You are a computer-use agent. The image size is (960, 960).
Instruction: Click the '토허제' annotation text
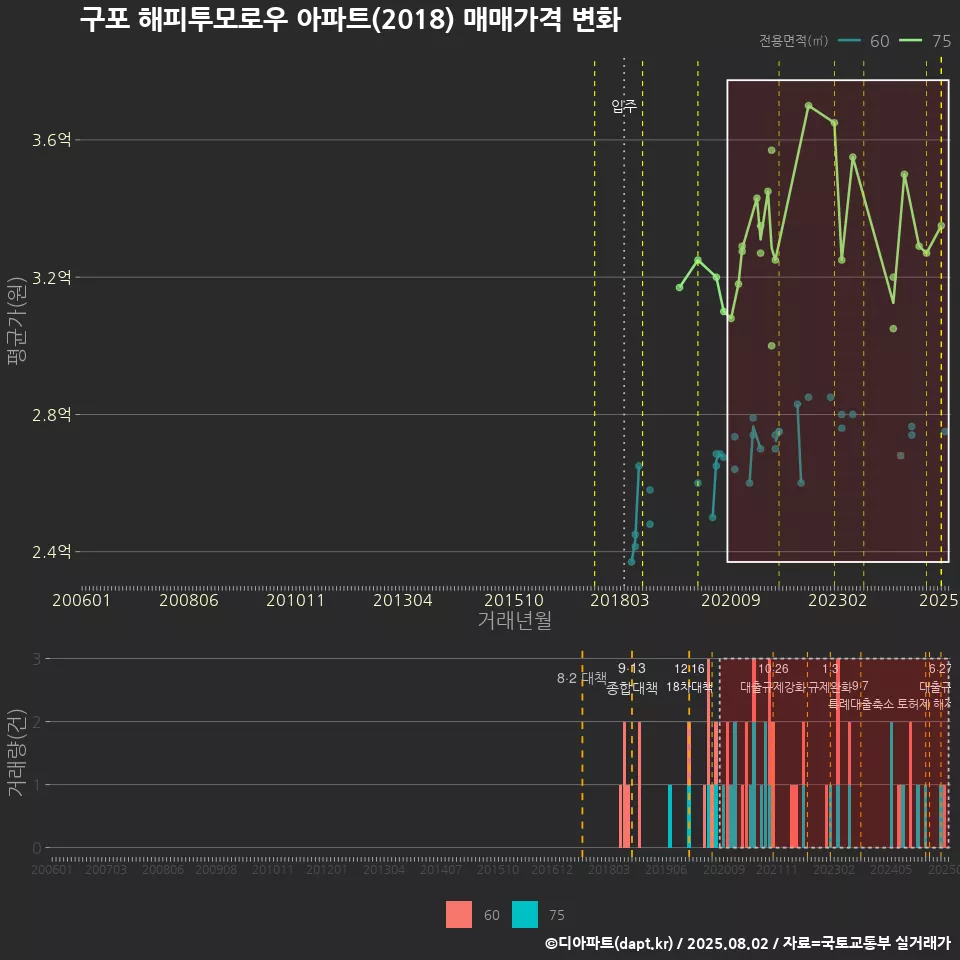(914, 704)
